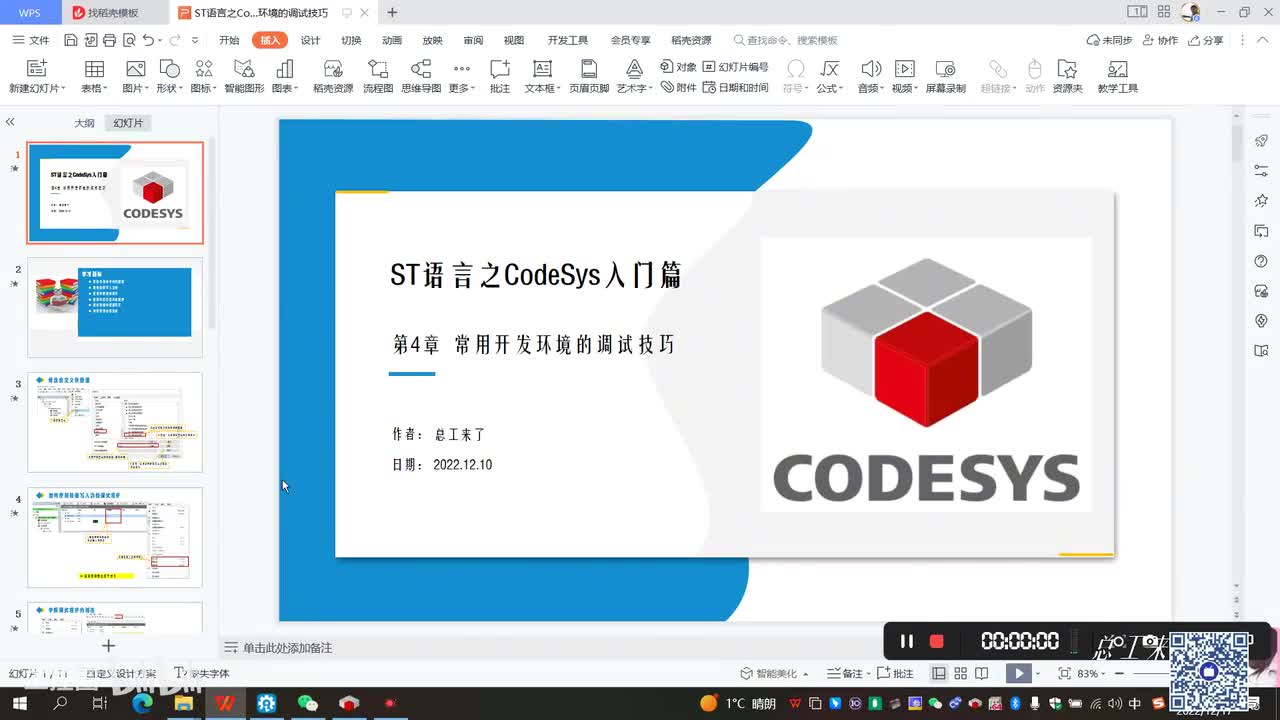Screen dimensions: 1280x720
Task: Expand the 新建幻灯片 dropdown arrow
Action: [63, 89]
